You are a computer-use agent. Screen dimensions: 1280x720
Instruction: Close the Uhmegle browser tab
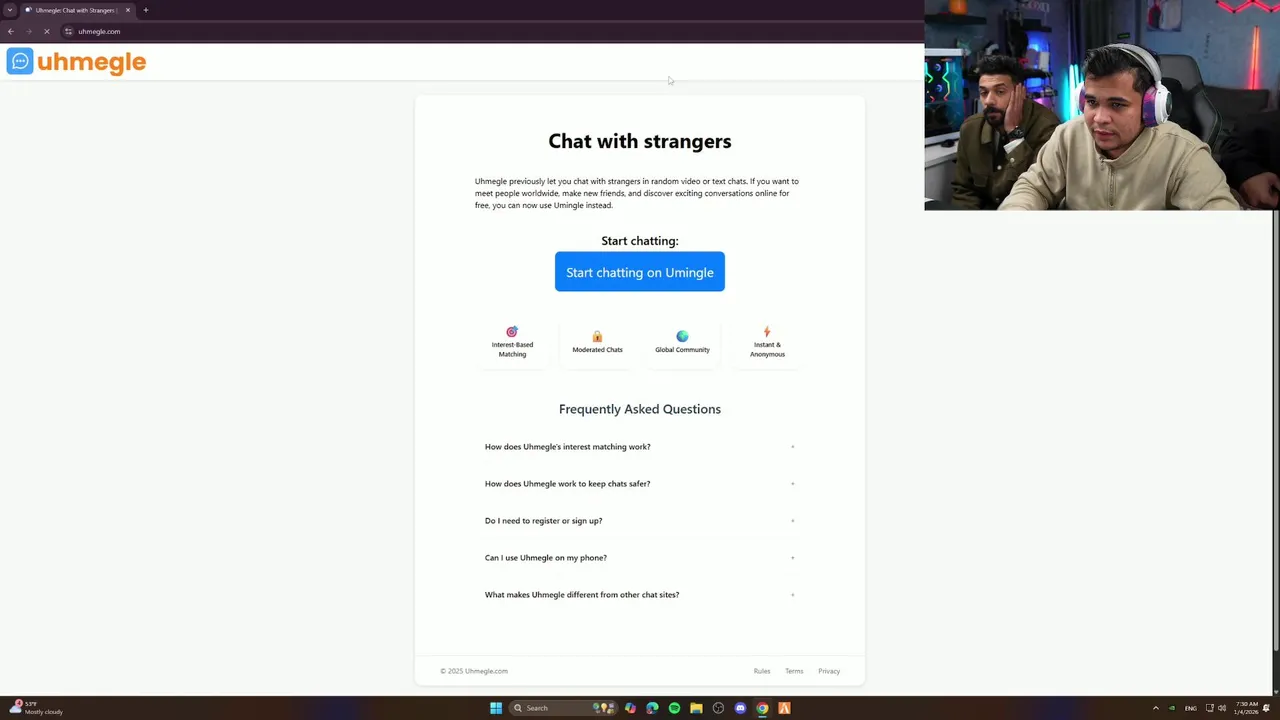127,10
